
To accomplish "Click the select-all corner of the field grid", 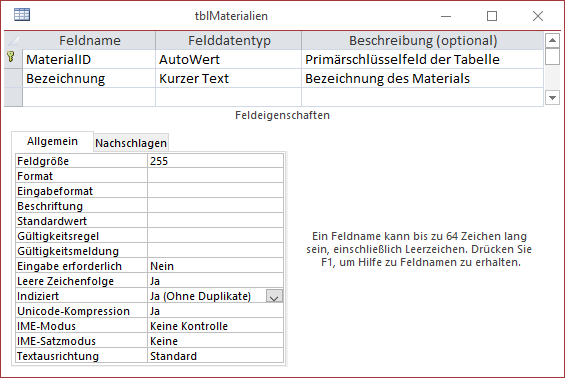I will point(13,40).
